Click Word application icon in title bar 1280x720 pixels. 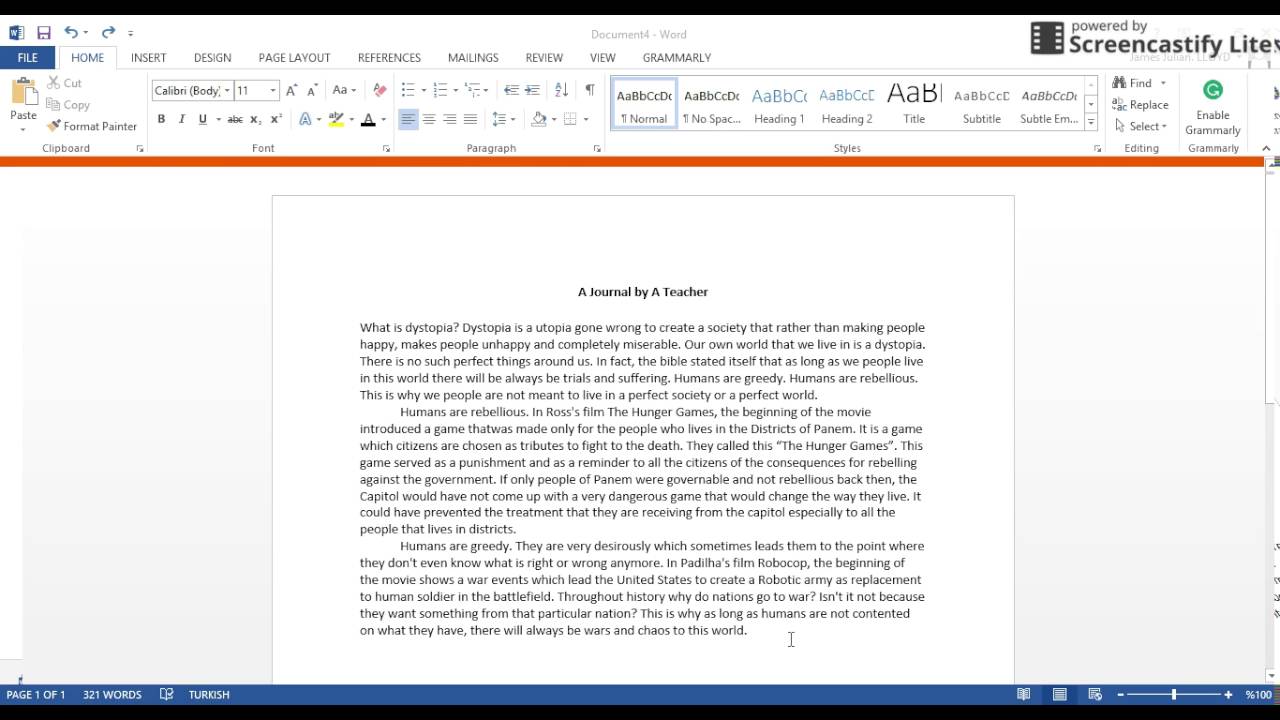pyautogui.click(x=16, y=33)
